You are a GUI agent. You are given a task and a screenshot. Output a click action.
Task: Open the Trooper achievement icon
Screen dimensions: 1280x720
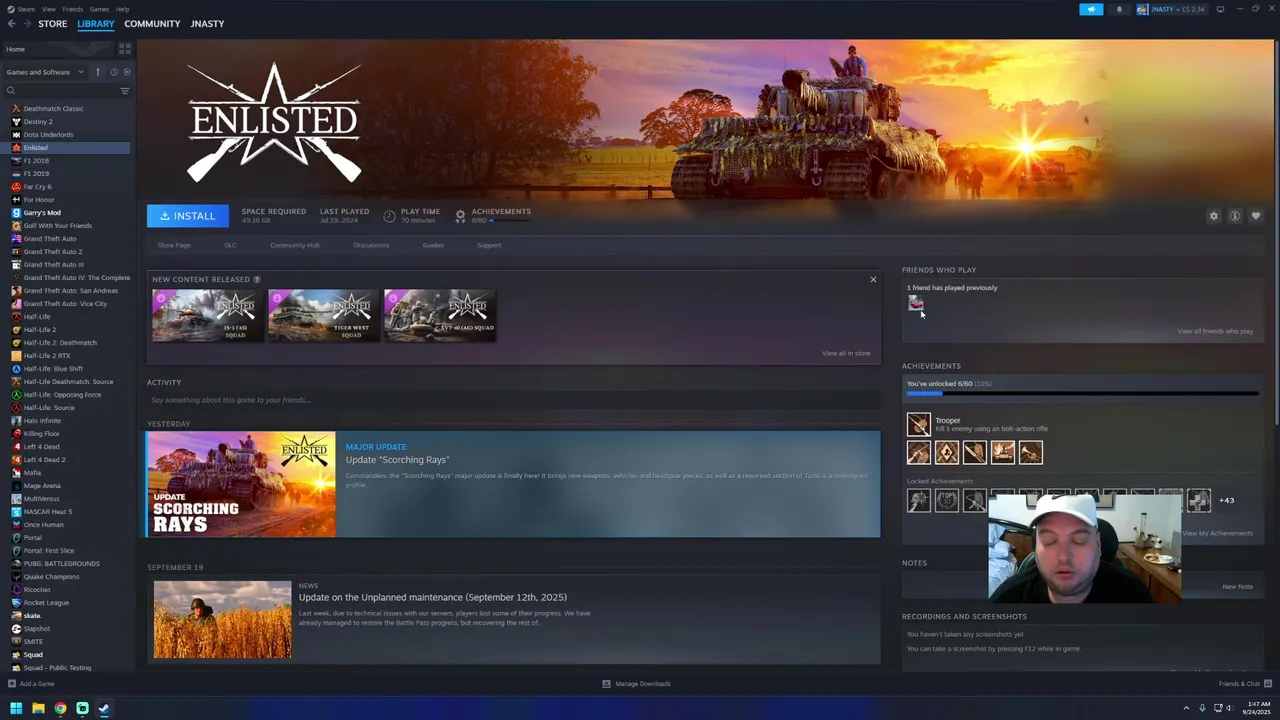click(x=918, y=424)
